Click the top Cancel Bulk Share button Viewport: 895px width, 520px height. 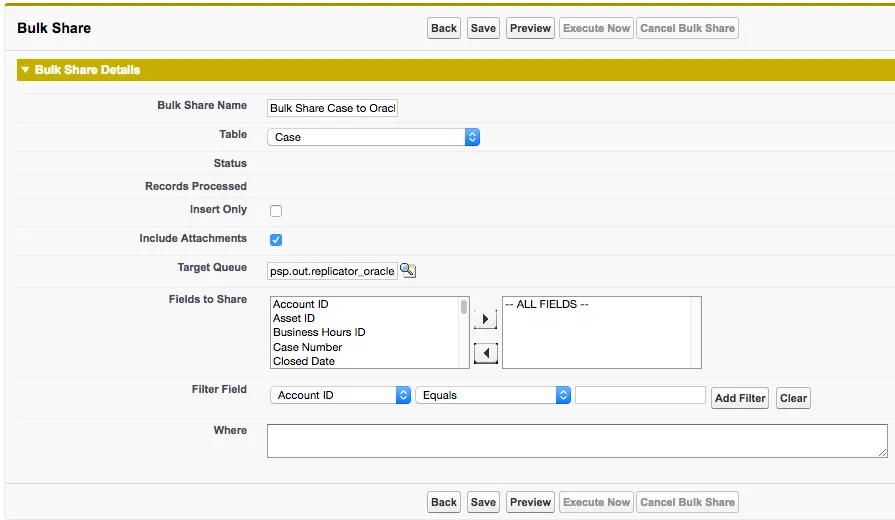point(687,28)
